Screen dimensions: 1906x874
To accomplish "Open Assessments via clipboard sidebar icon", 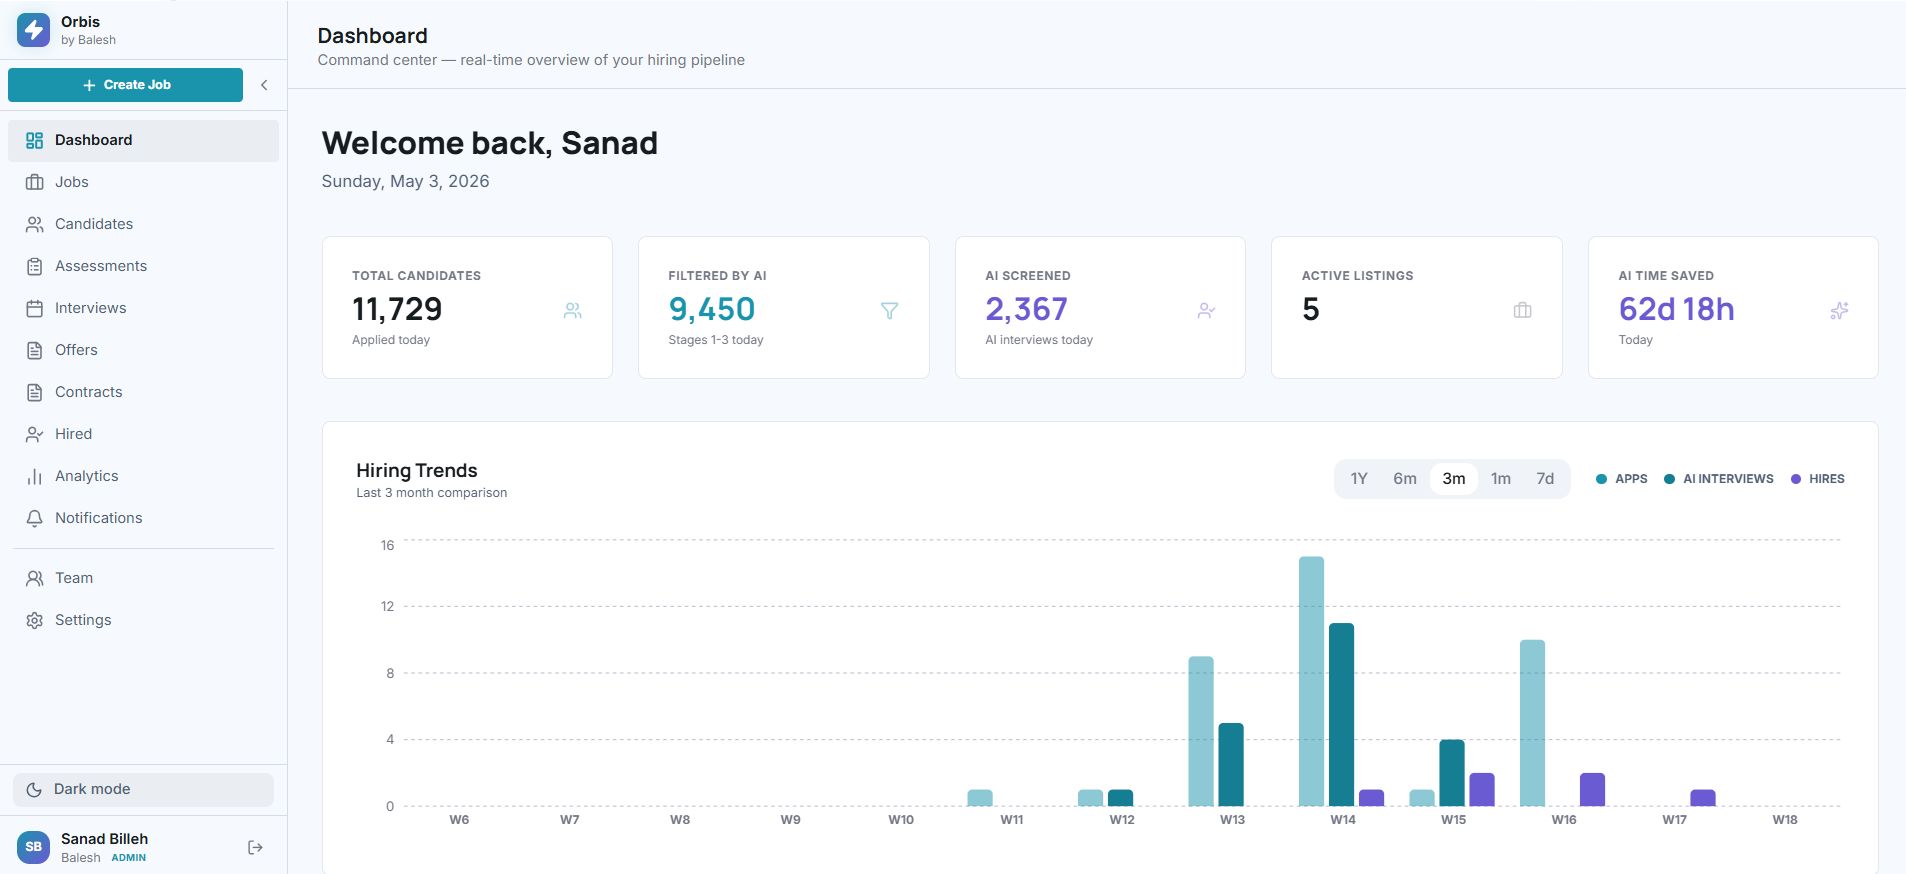I will tap(35, 266).
